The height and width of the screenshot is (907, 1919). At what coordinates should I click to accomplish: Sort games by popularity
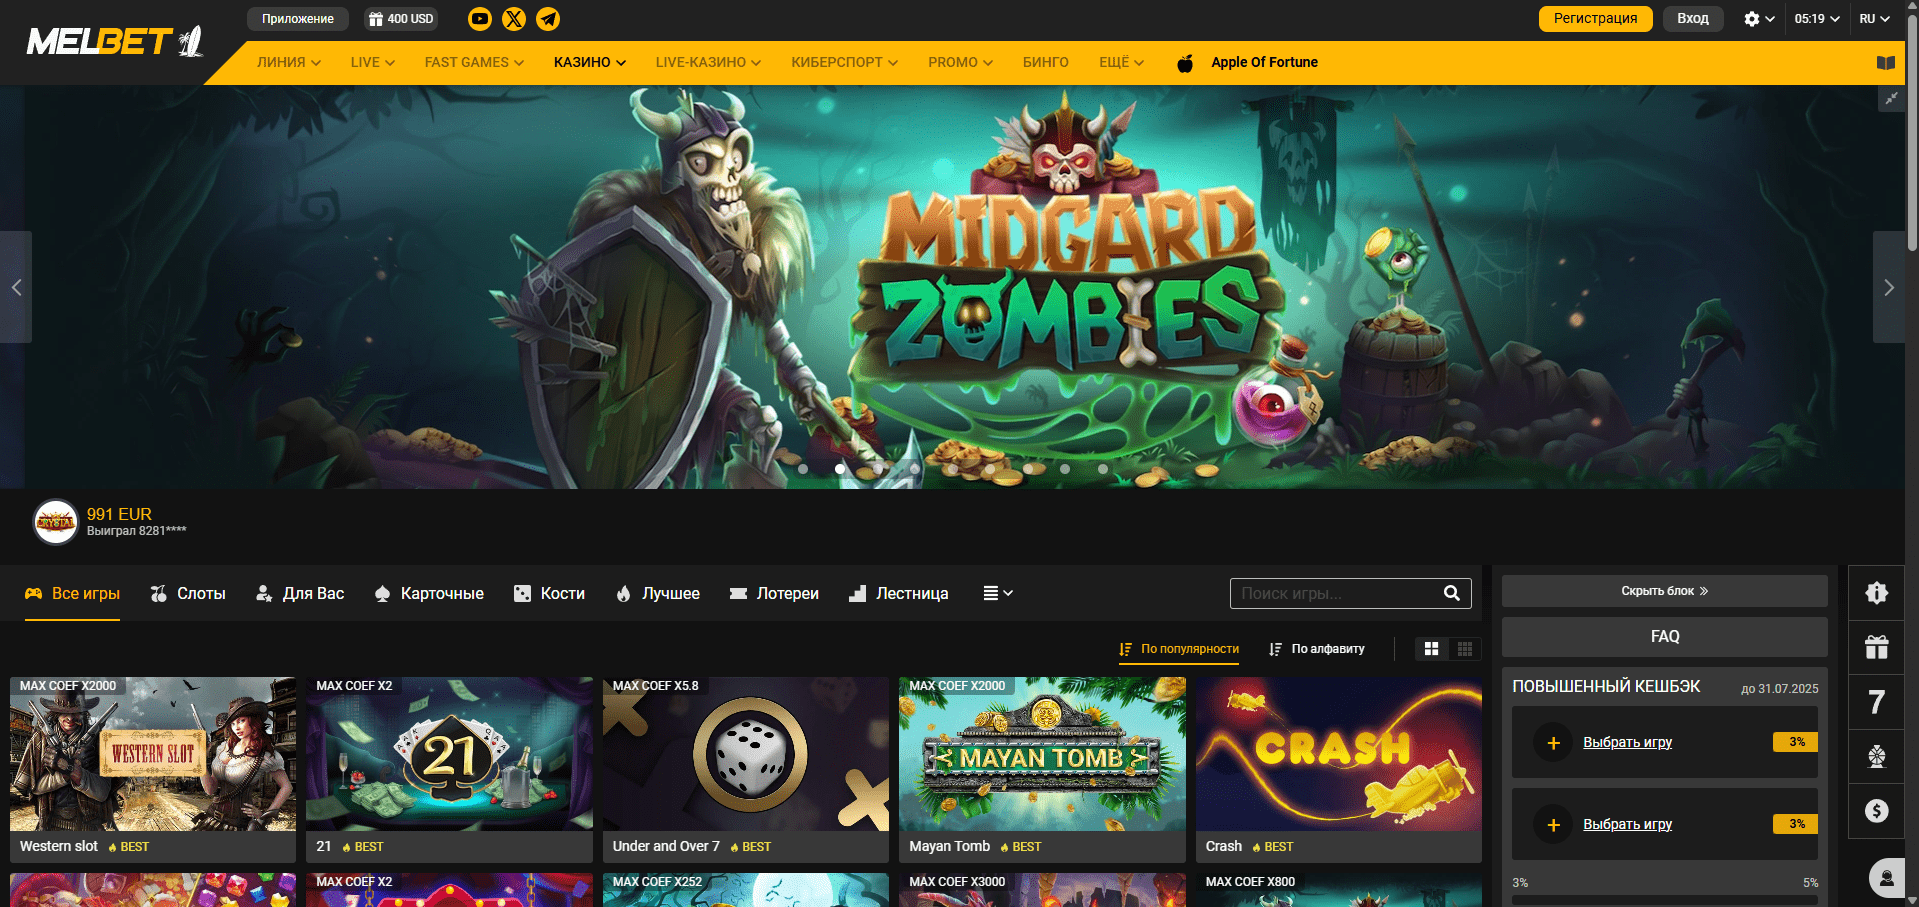pyautogui.click(x=1179, y=649)
